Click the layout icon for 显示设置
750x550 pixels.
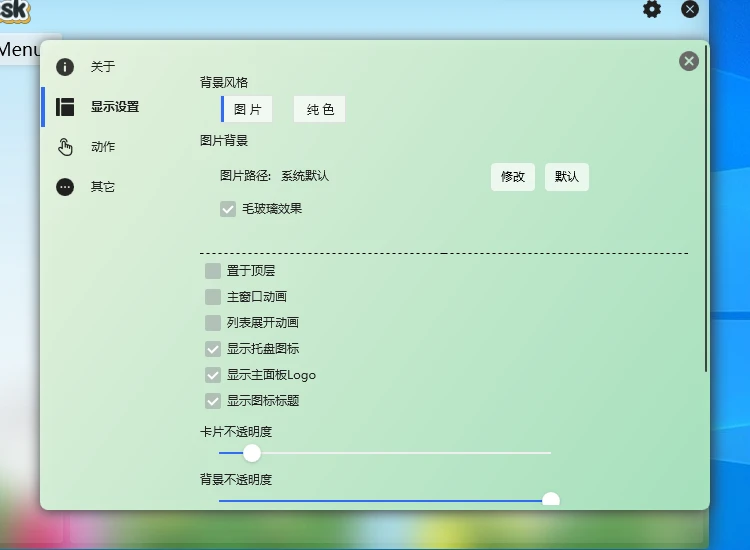coord(65,107)
